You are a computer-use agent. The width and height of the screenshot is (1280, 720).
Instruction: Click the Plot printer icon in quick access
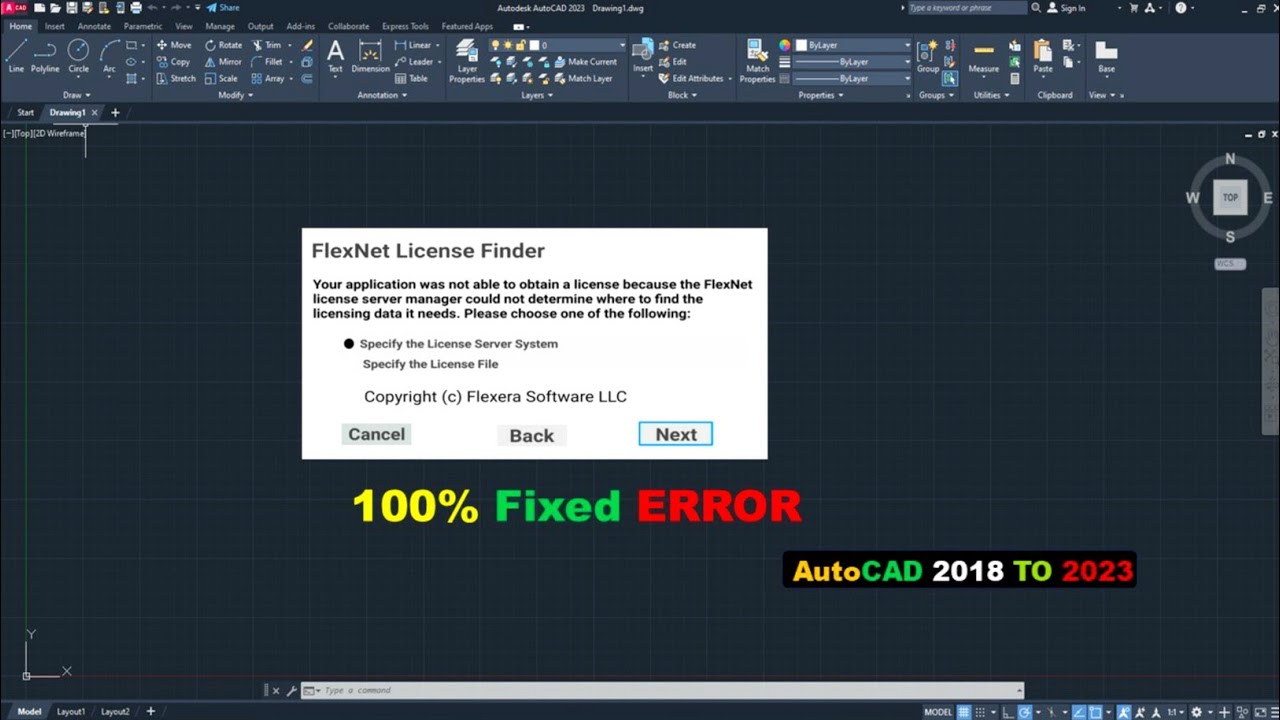click(134, 8)
